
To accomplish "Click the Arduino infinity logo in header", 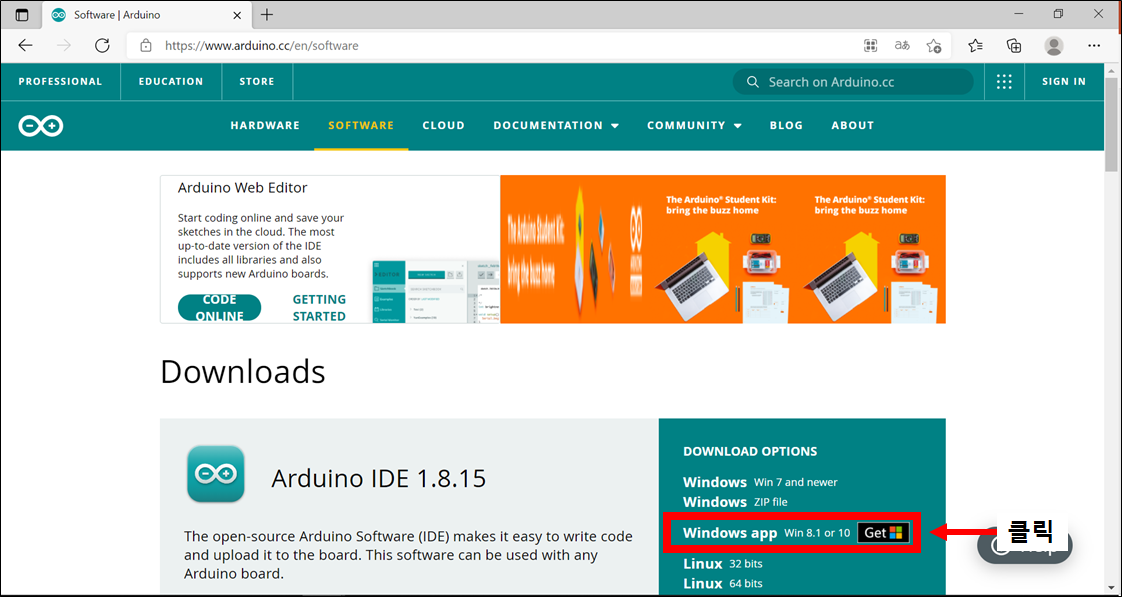I will tap(41, 126).
